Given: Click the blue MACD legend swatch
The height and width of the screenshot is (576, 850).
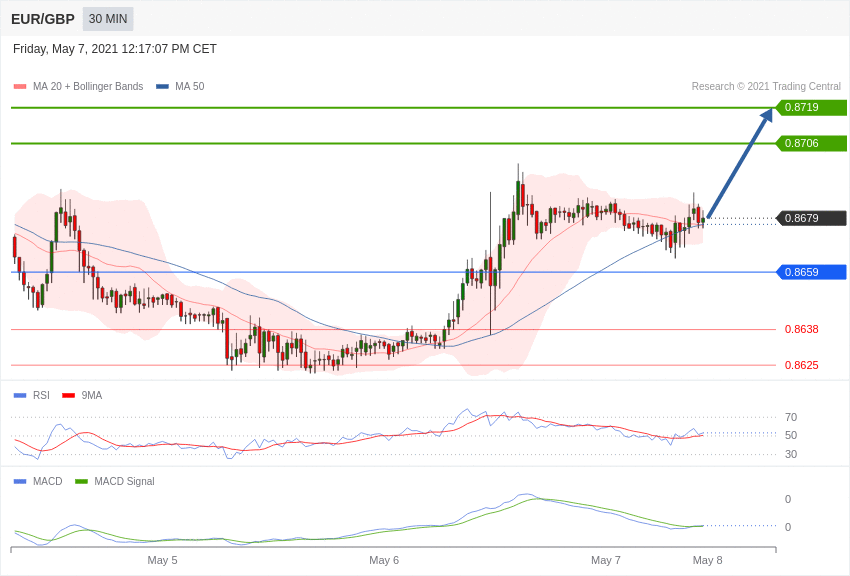Looking at the screenshot, I should pos(20,481).
